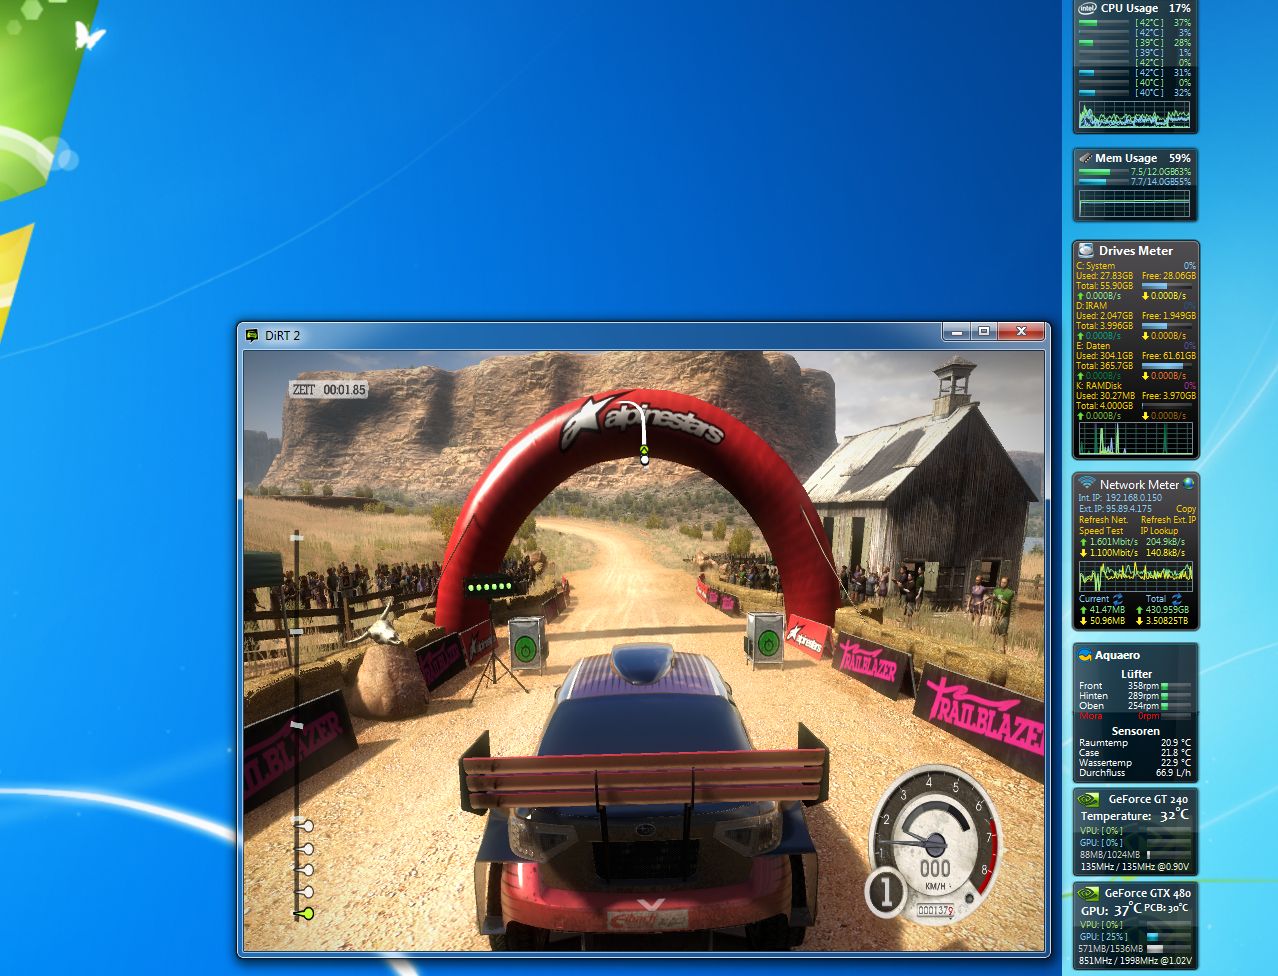Click the CPU Usage history graph
The width and height of the screenshot is (1278, 976).
[1135, 114]
